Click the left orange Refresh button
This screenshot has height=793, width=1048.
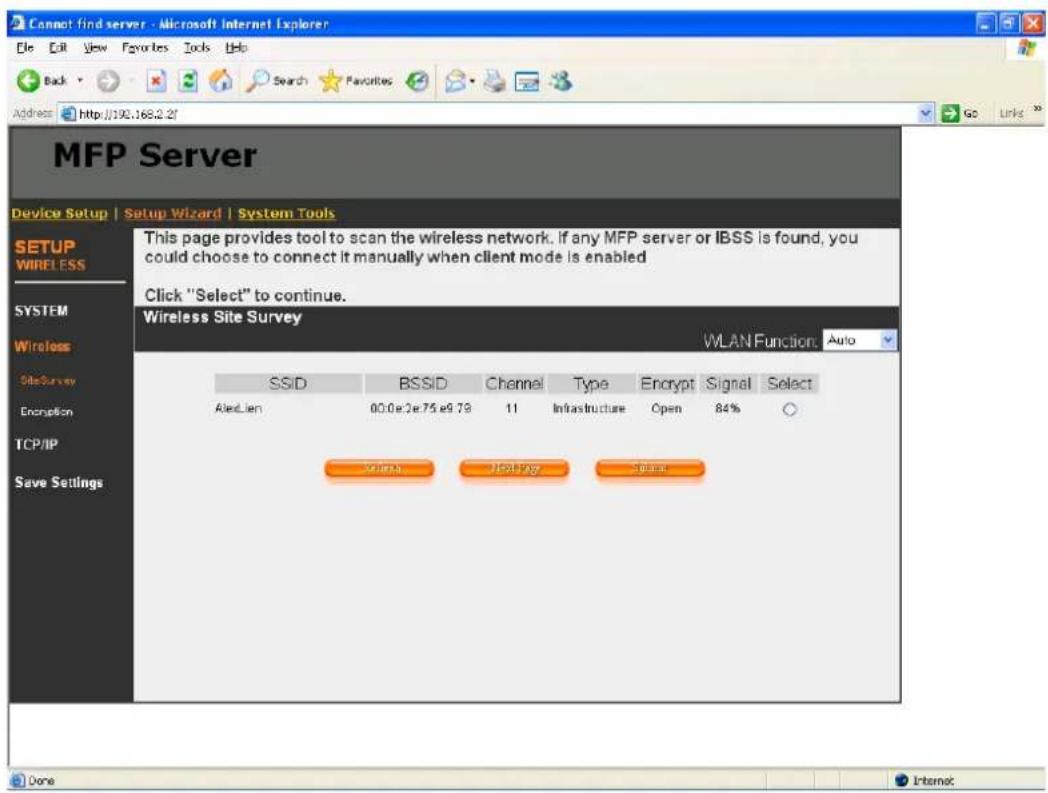(380, 468)
